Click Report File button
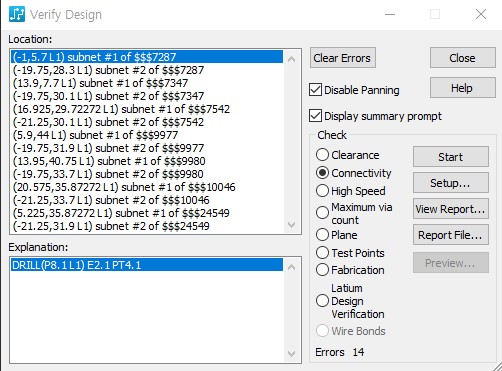The width and height of the screenshot is (502, 371). (x=451, y=235)
